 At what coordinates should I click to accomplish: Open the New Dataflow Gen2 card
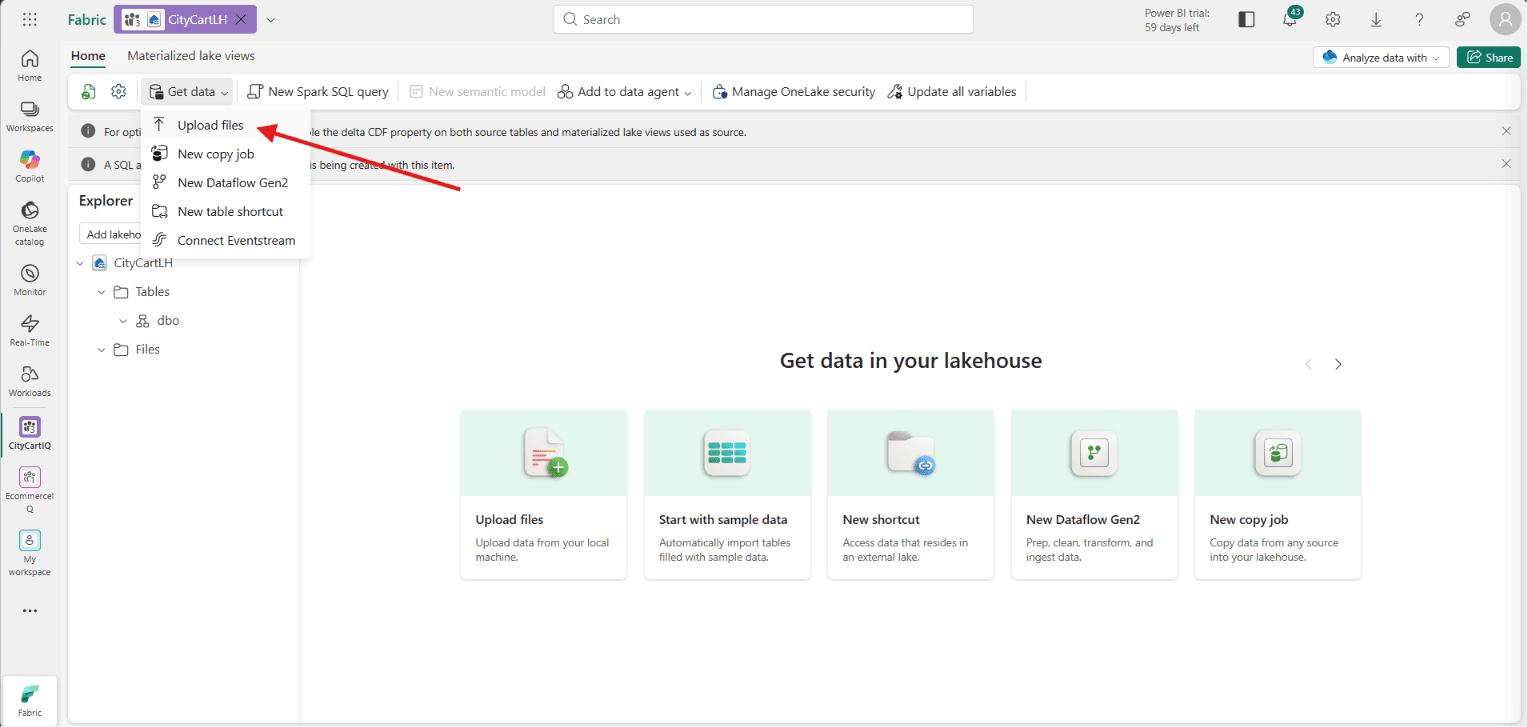coord(1094,494)
